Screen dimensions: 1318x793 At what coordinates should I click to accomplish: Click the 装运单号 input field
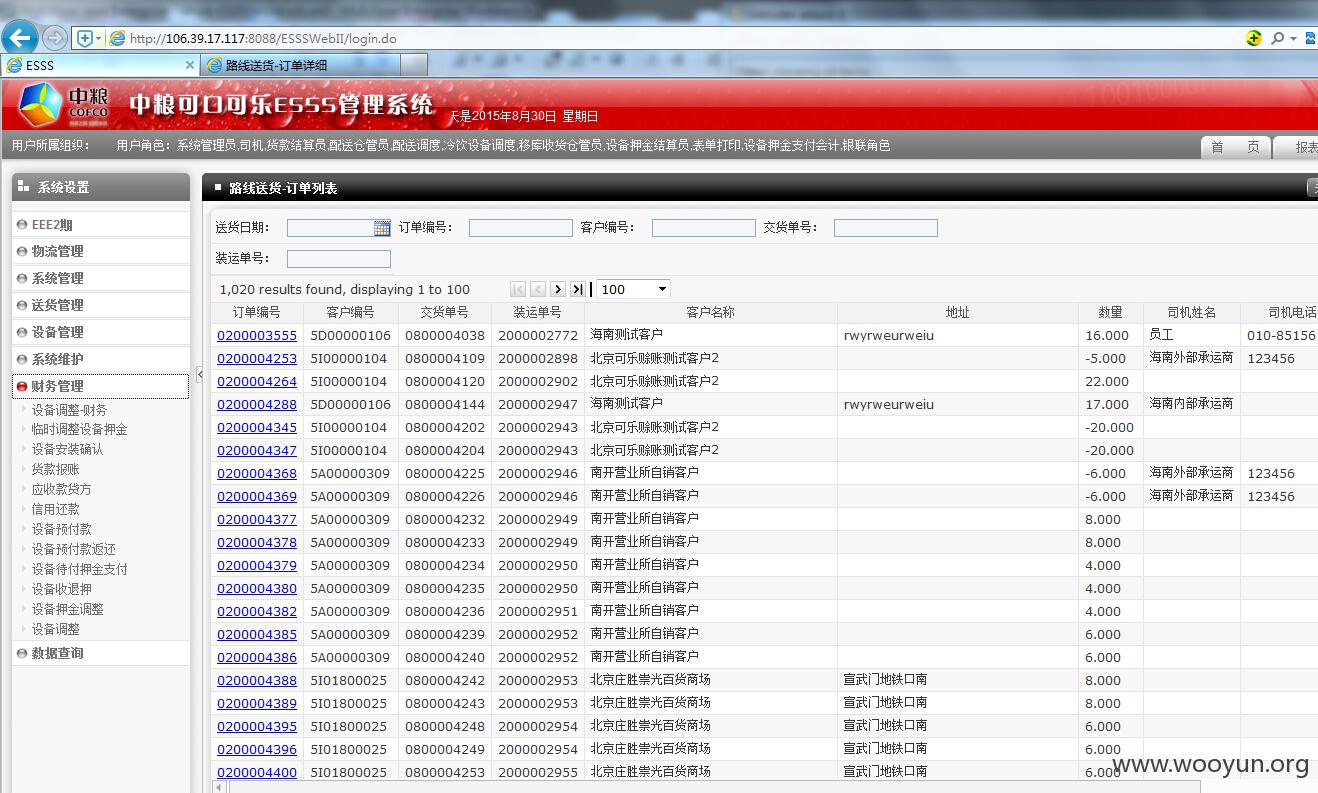[338, 259]
